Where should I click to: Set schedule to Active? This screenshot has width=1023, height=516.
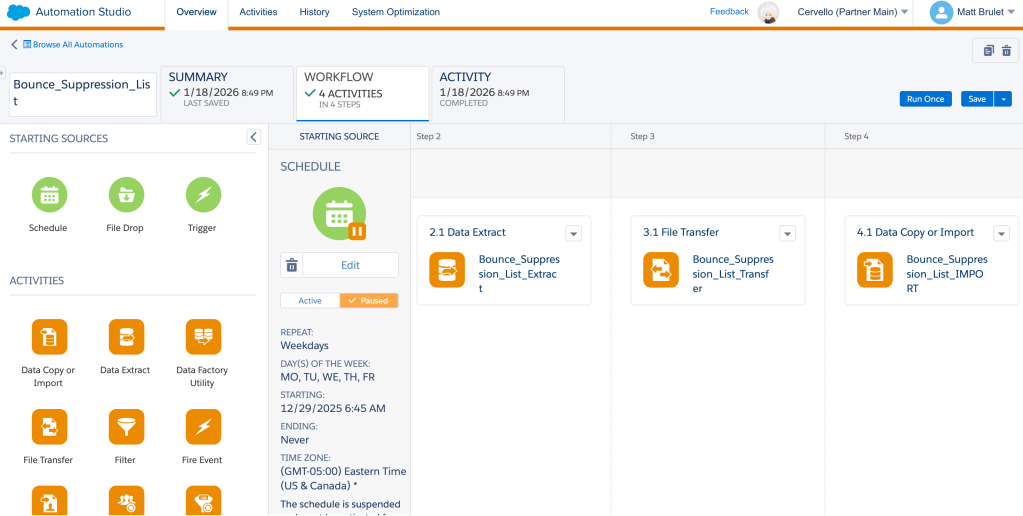click(310, 300)
